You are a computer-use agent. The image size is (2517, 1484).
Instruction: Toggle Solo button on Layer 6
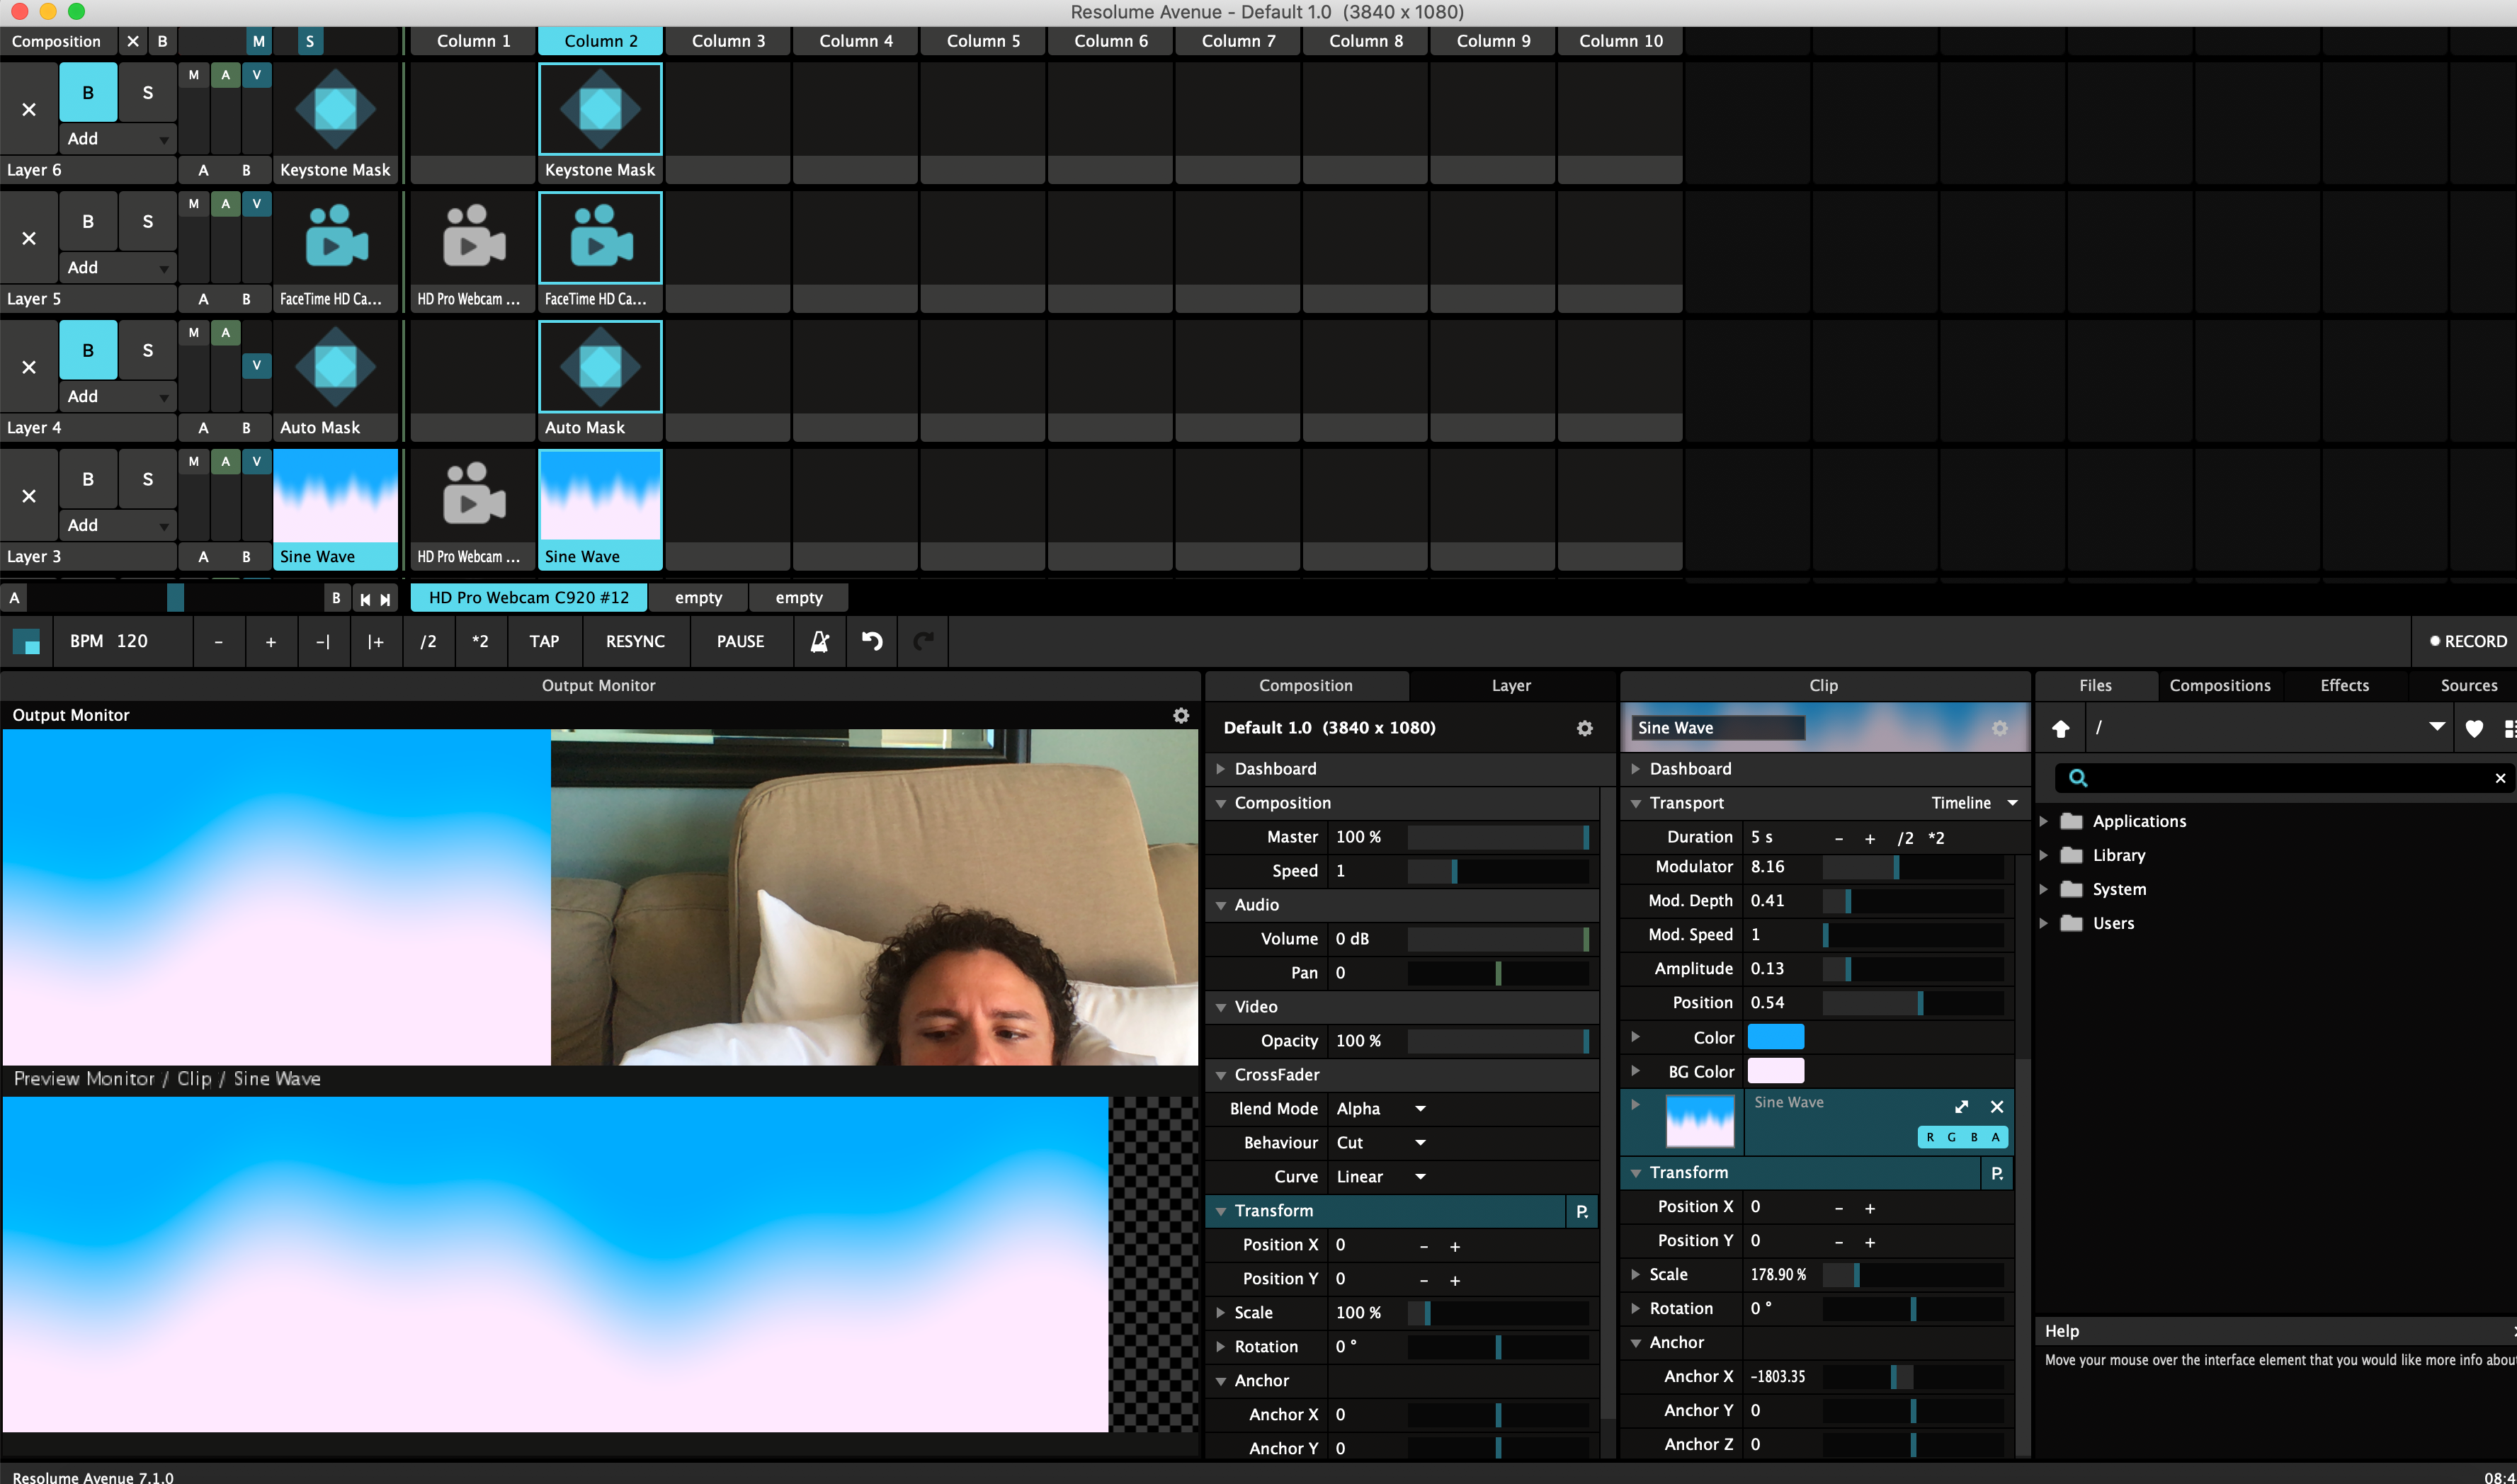(147, 92)
